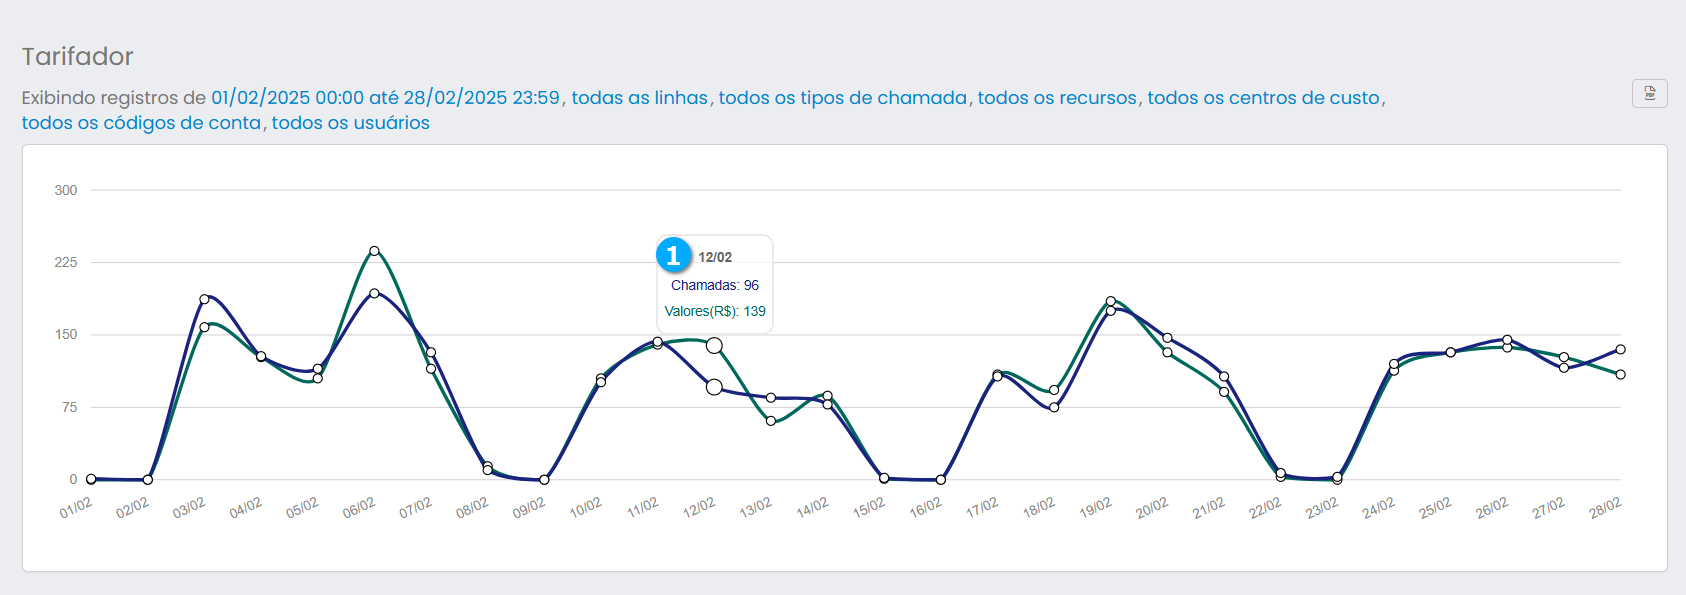
Task: Click the green Valores point on 12/02
Action: click(x=714, y=345)
